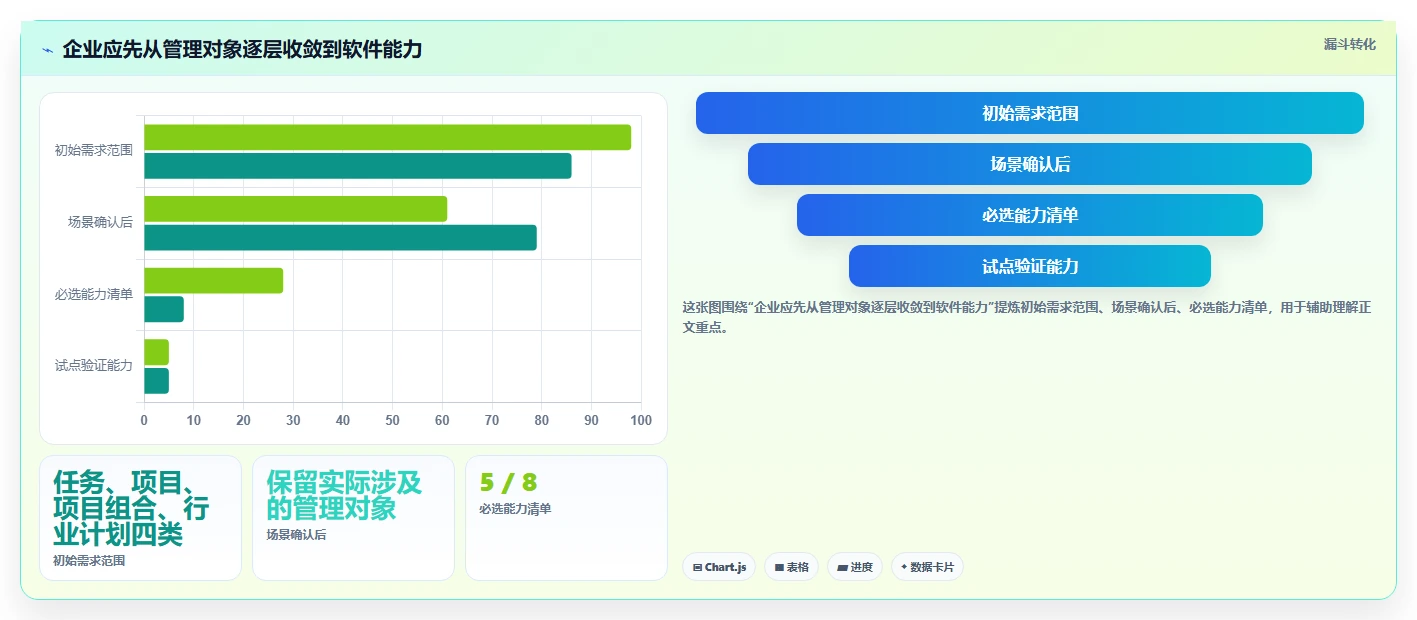Click the light green 必选能力清单 bar
This screenshot has height=620, width=1417.
(x=214, y=281)
